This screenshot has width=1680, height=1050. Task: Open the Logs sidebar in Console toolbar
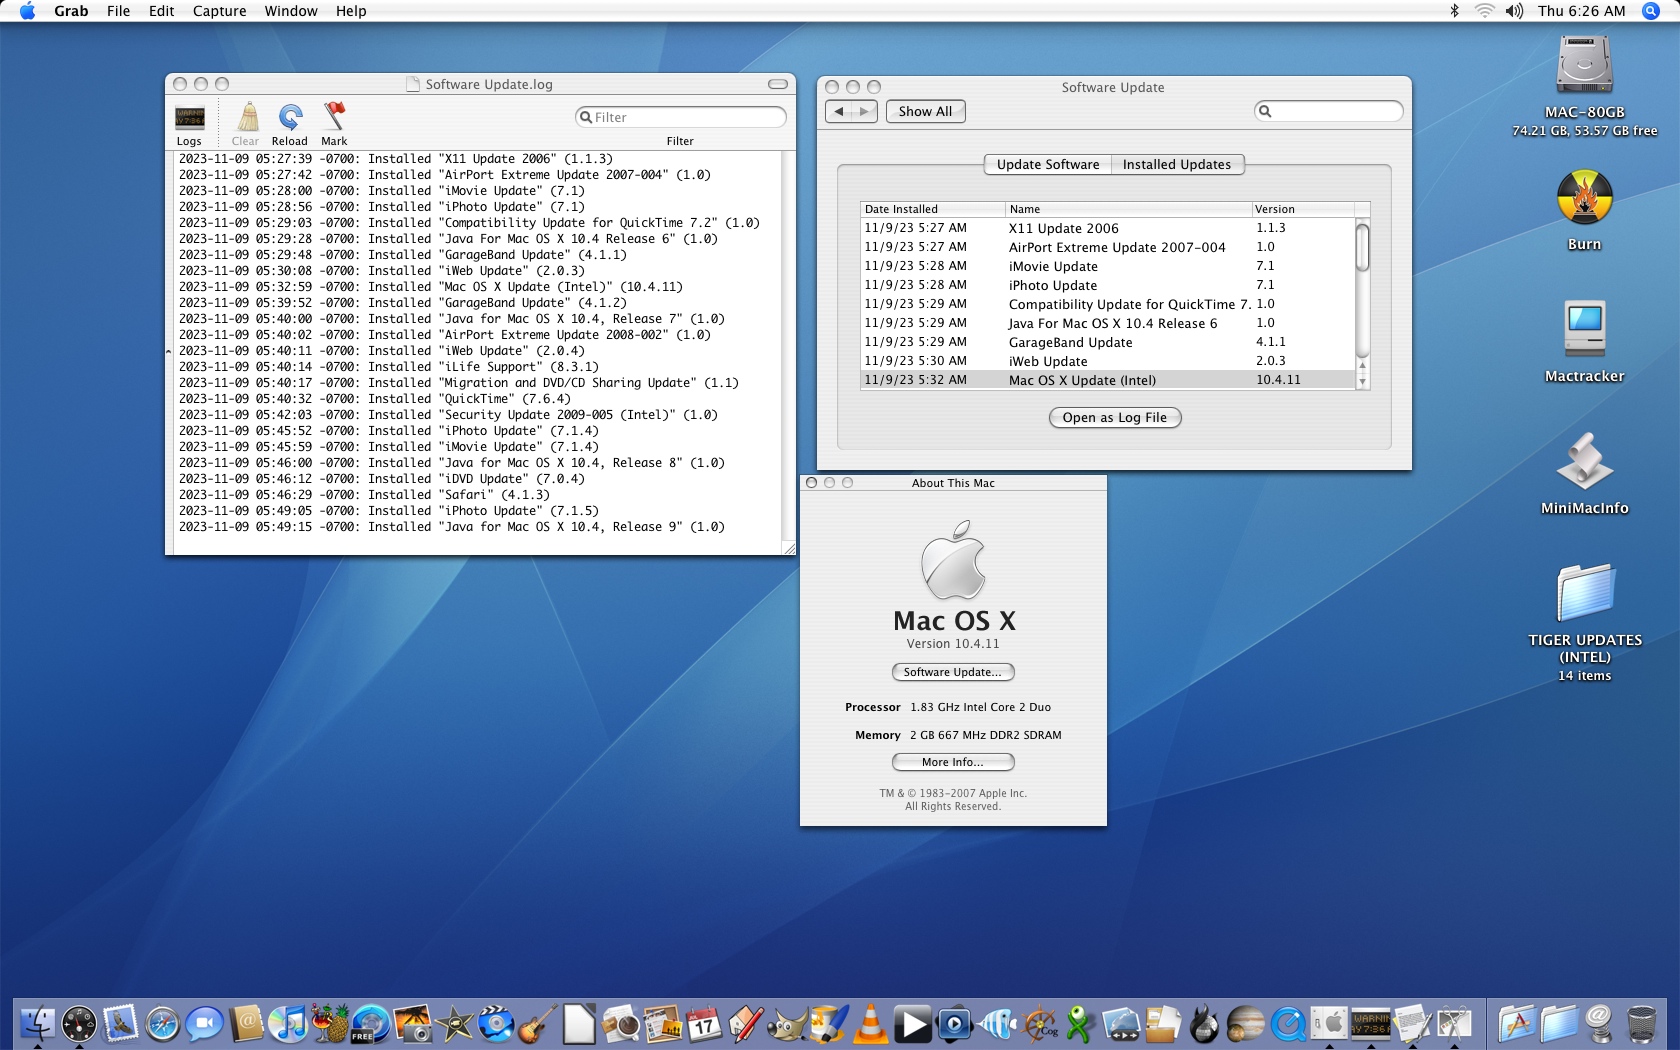coord(189,124)
